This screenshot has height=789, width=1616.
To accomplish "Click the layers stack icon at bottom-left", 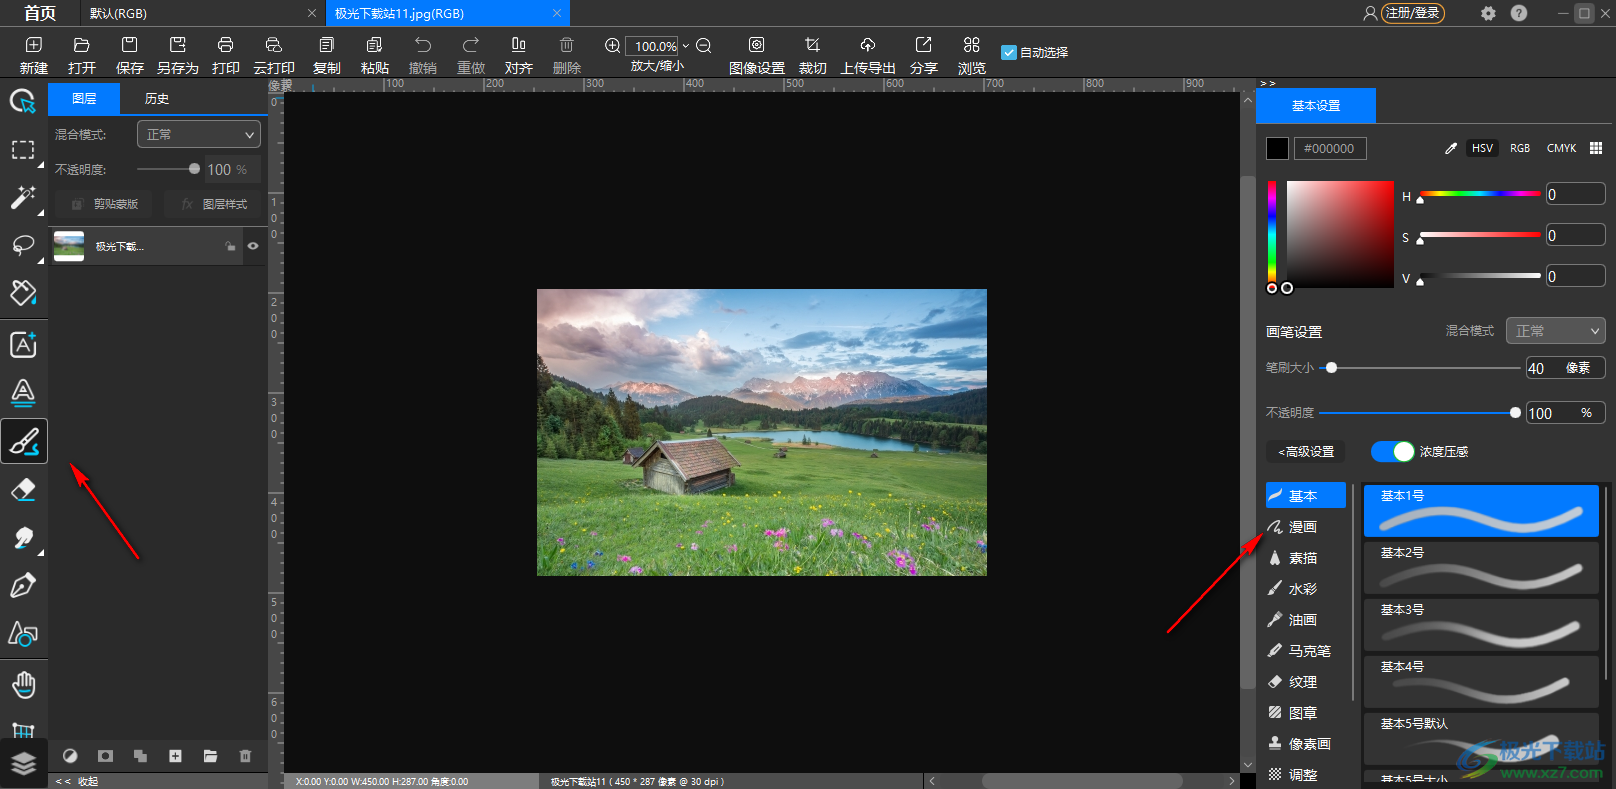I will pyautogui.click(x=23, y=763).
